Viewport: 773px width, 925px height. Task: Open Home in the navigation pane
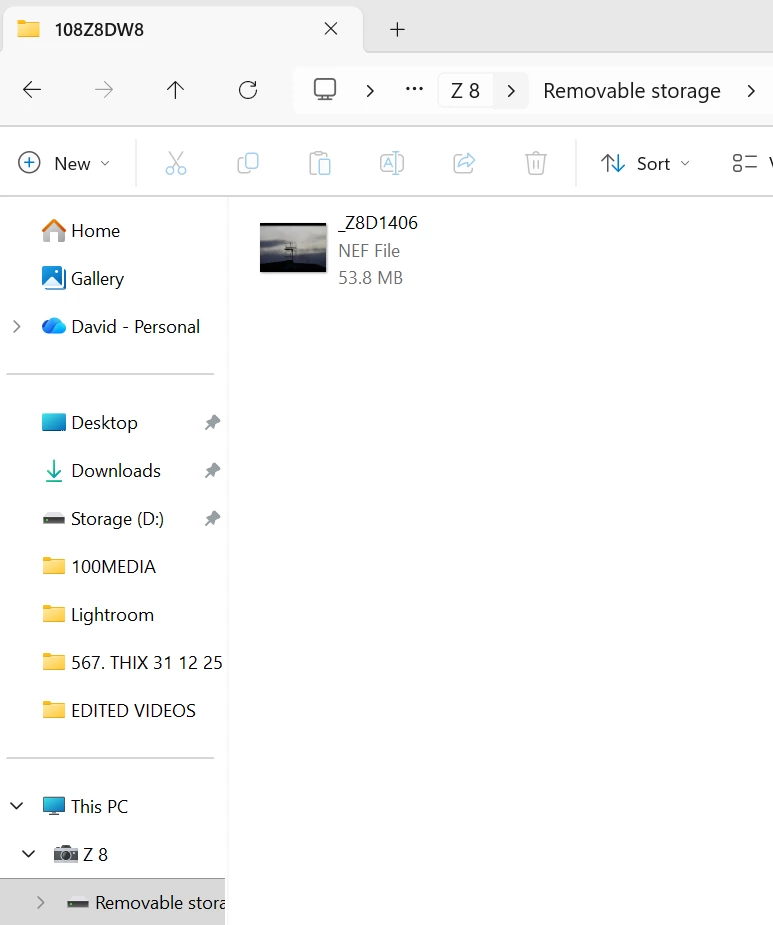[x=95, y=230]
